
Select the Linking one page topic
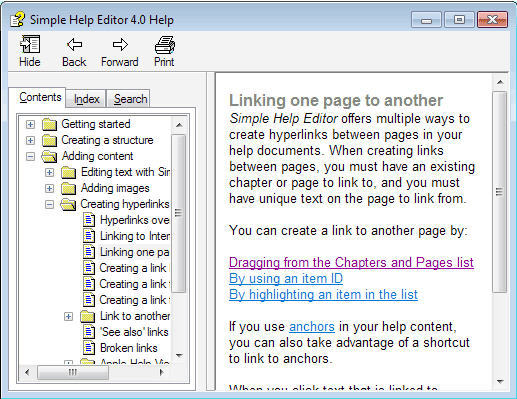click(x=135, y=252)
